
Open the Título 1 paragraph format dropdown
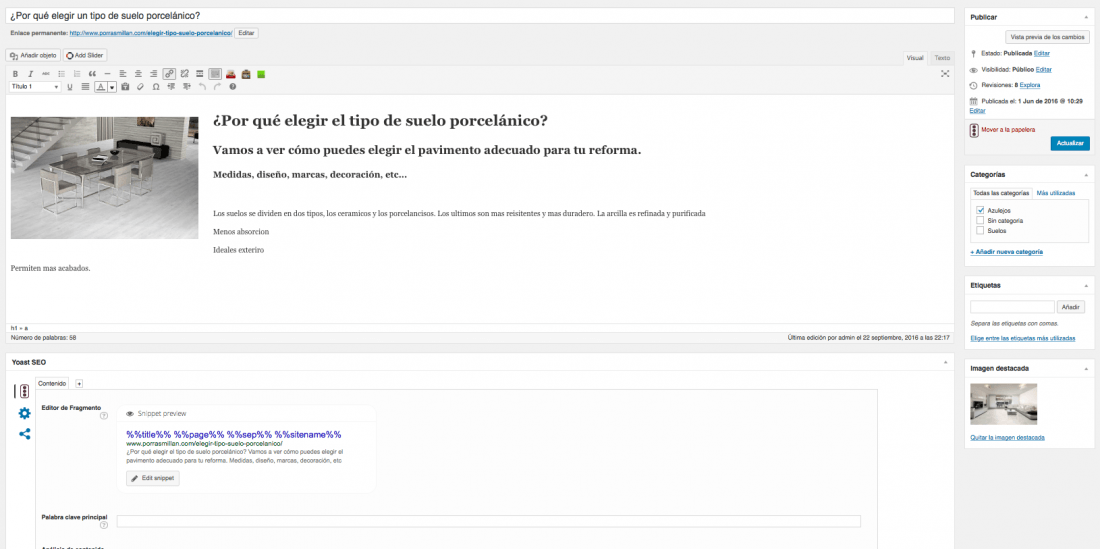coord(35,86)
